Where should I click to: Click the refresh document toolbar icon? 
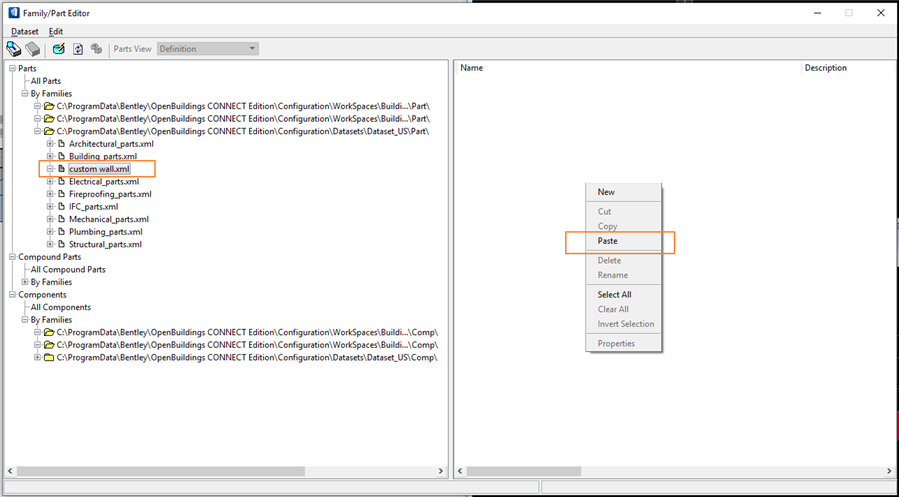pyautogui.click(x=77, y=49)
